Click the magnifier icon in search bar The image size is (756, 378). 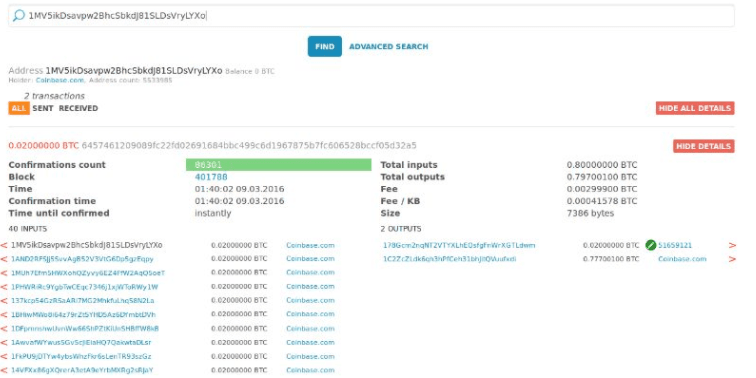(18, 15)
